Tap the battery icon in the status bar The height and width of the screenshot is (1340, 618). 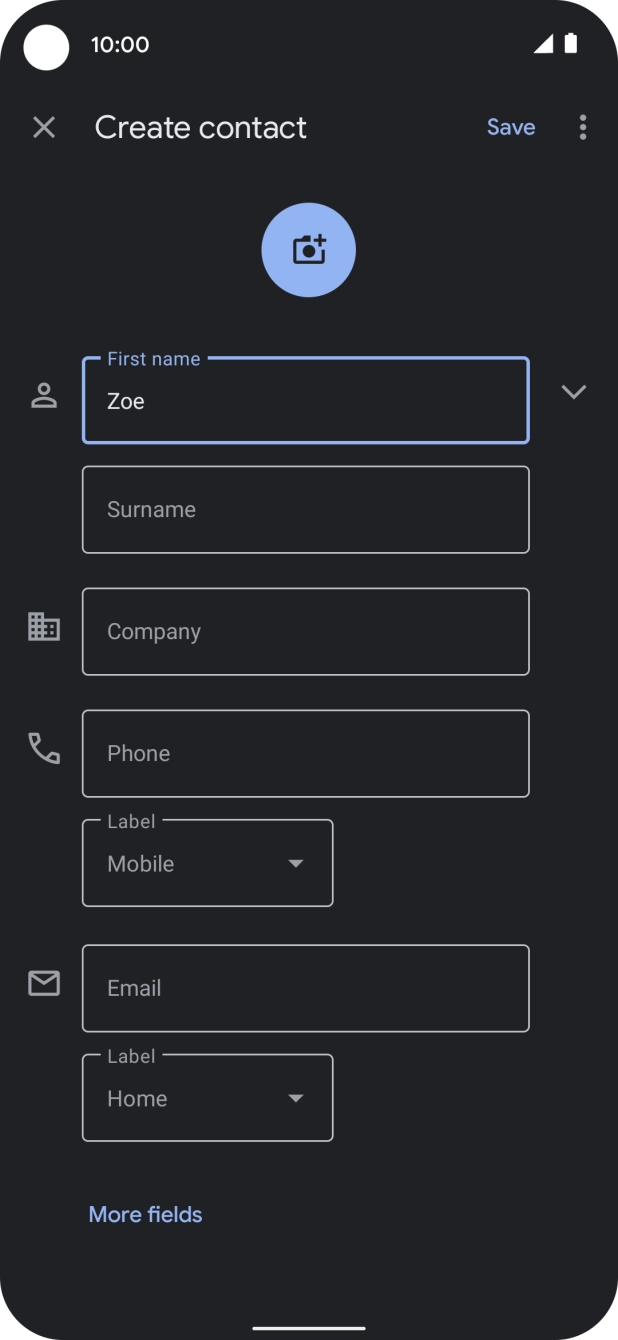(x=573, y=44)
